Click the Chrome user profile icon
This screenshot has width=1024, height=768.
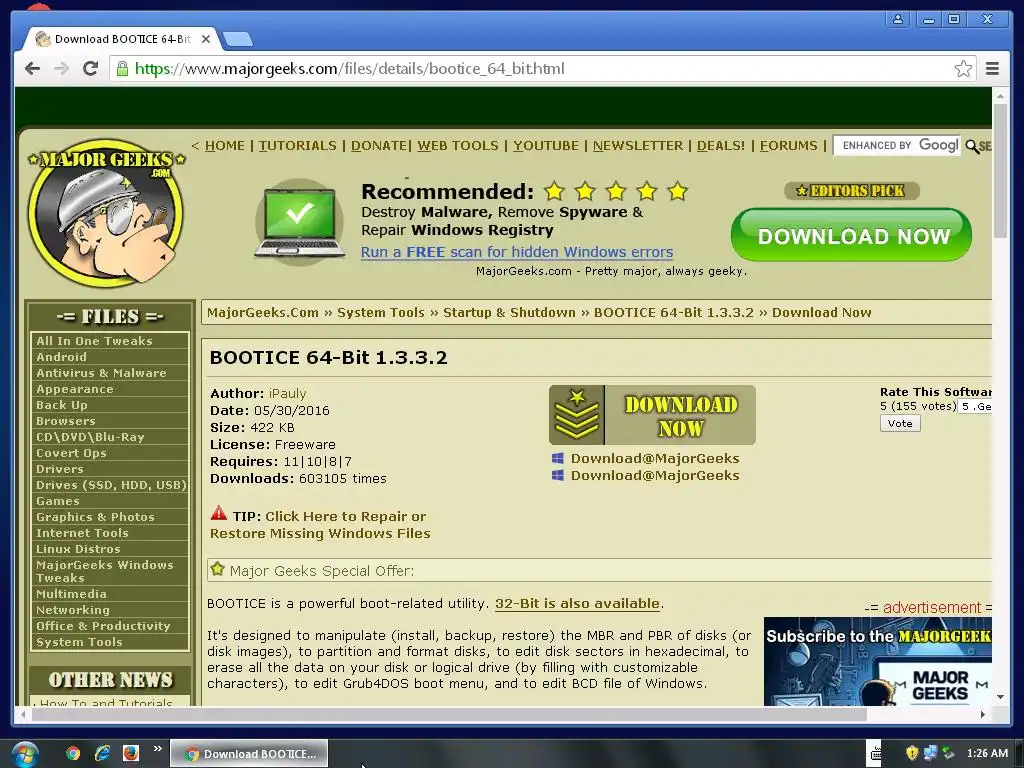coord(898,20)
